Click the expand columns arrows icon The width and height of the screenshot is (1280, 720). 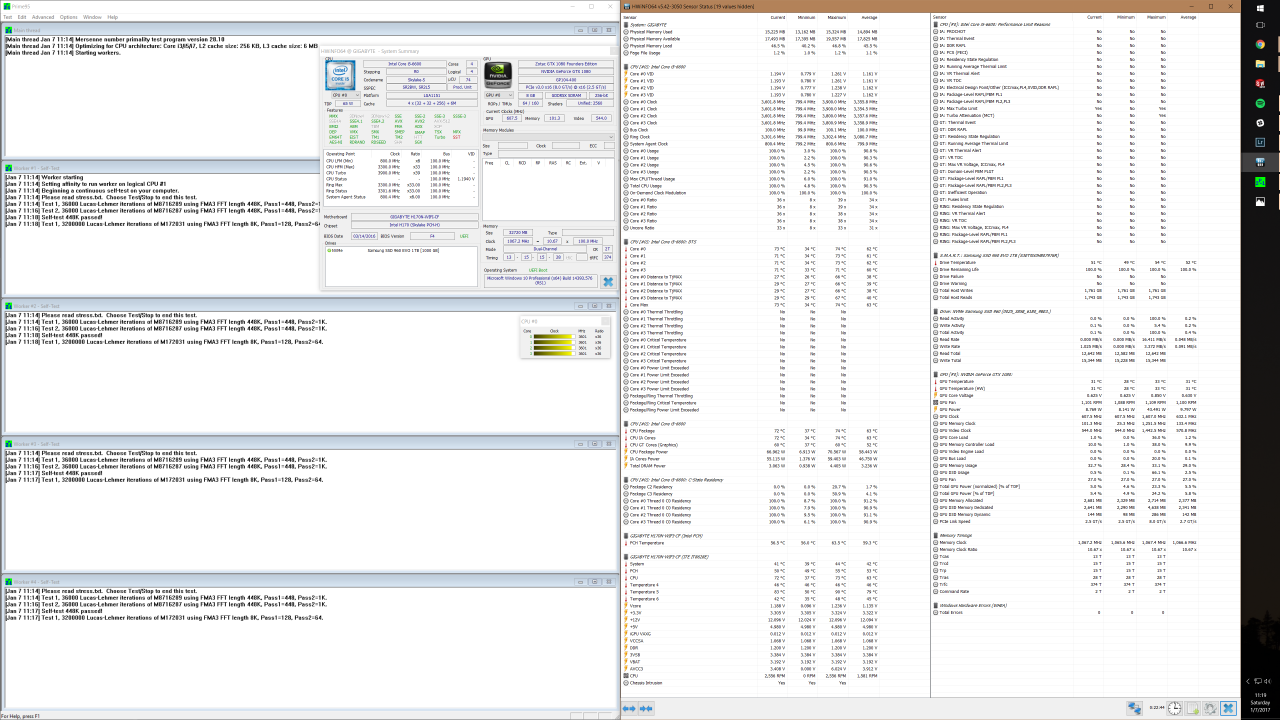629,708
